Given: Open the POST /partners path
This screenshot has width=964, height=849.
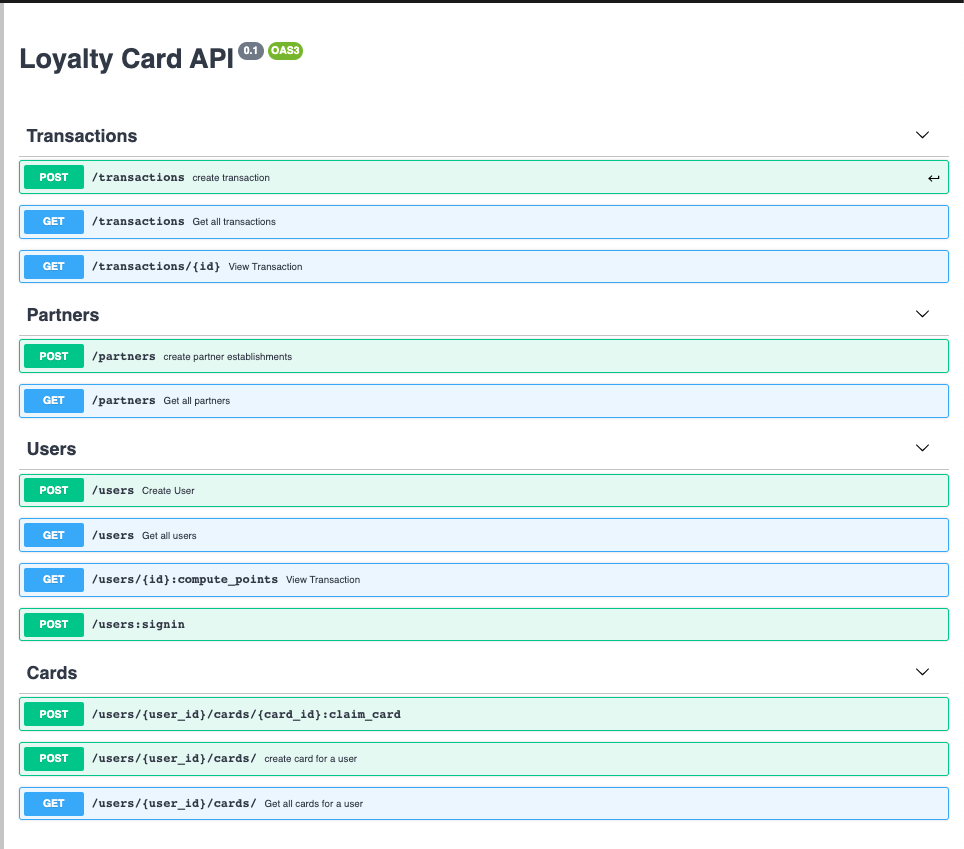Looking at the screenshot, I should click(x=124, y=357).
